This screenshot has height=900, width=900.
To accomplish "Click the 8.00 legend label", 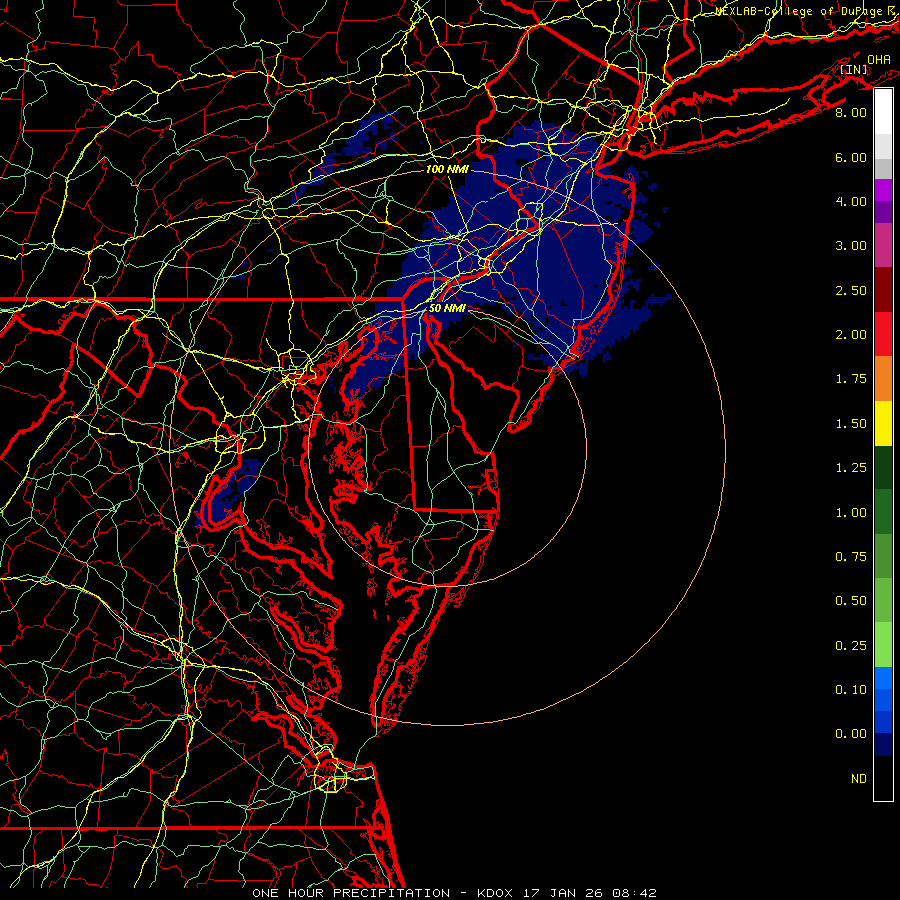I will pyautogui.click(x=851, y=112).
